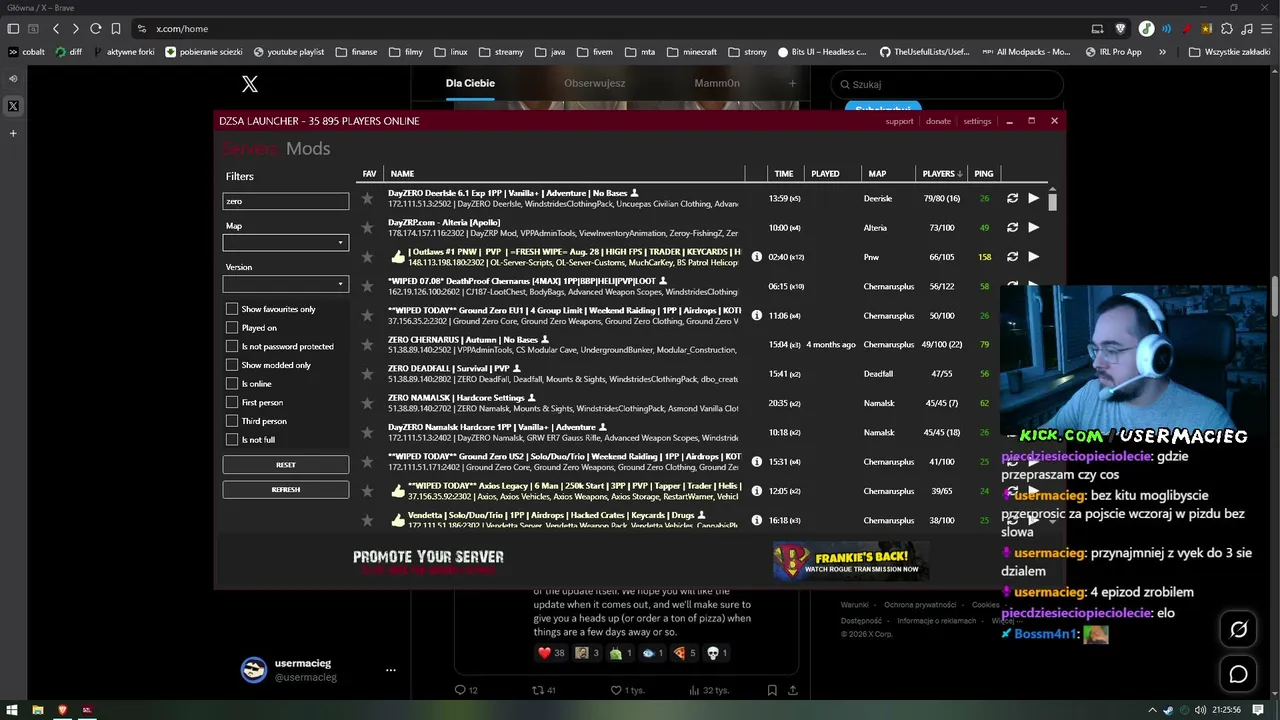Join the DayZRP.com Alteria server with play arrow
1280x720 pixels.
coord(1033,228)
